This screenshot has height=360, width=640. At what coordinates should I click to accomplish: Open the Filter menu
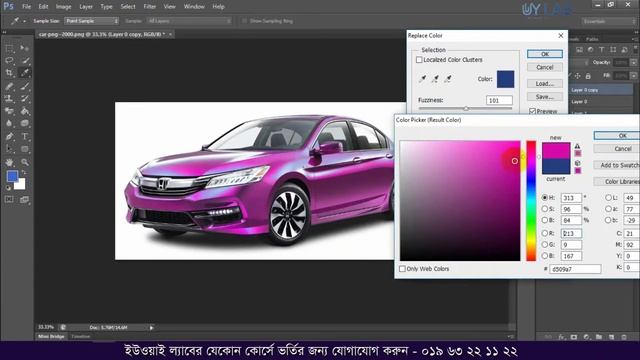150,7
